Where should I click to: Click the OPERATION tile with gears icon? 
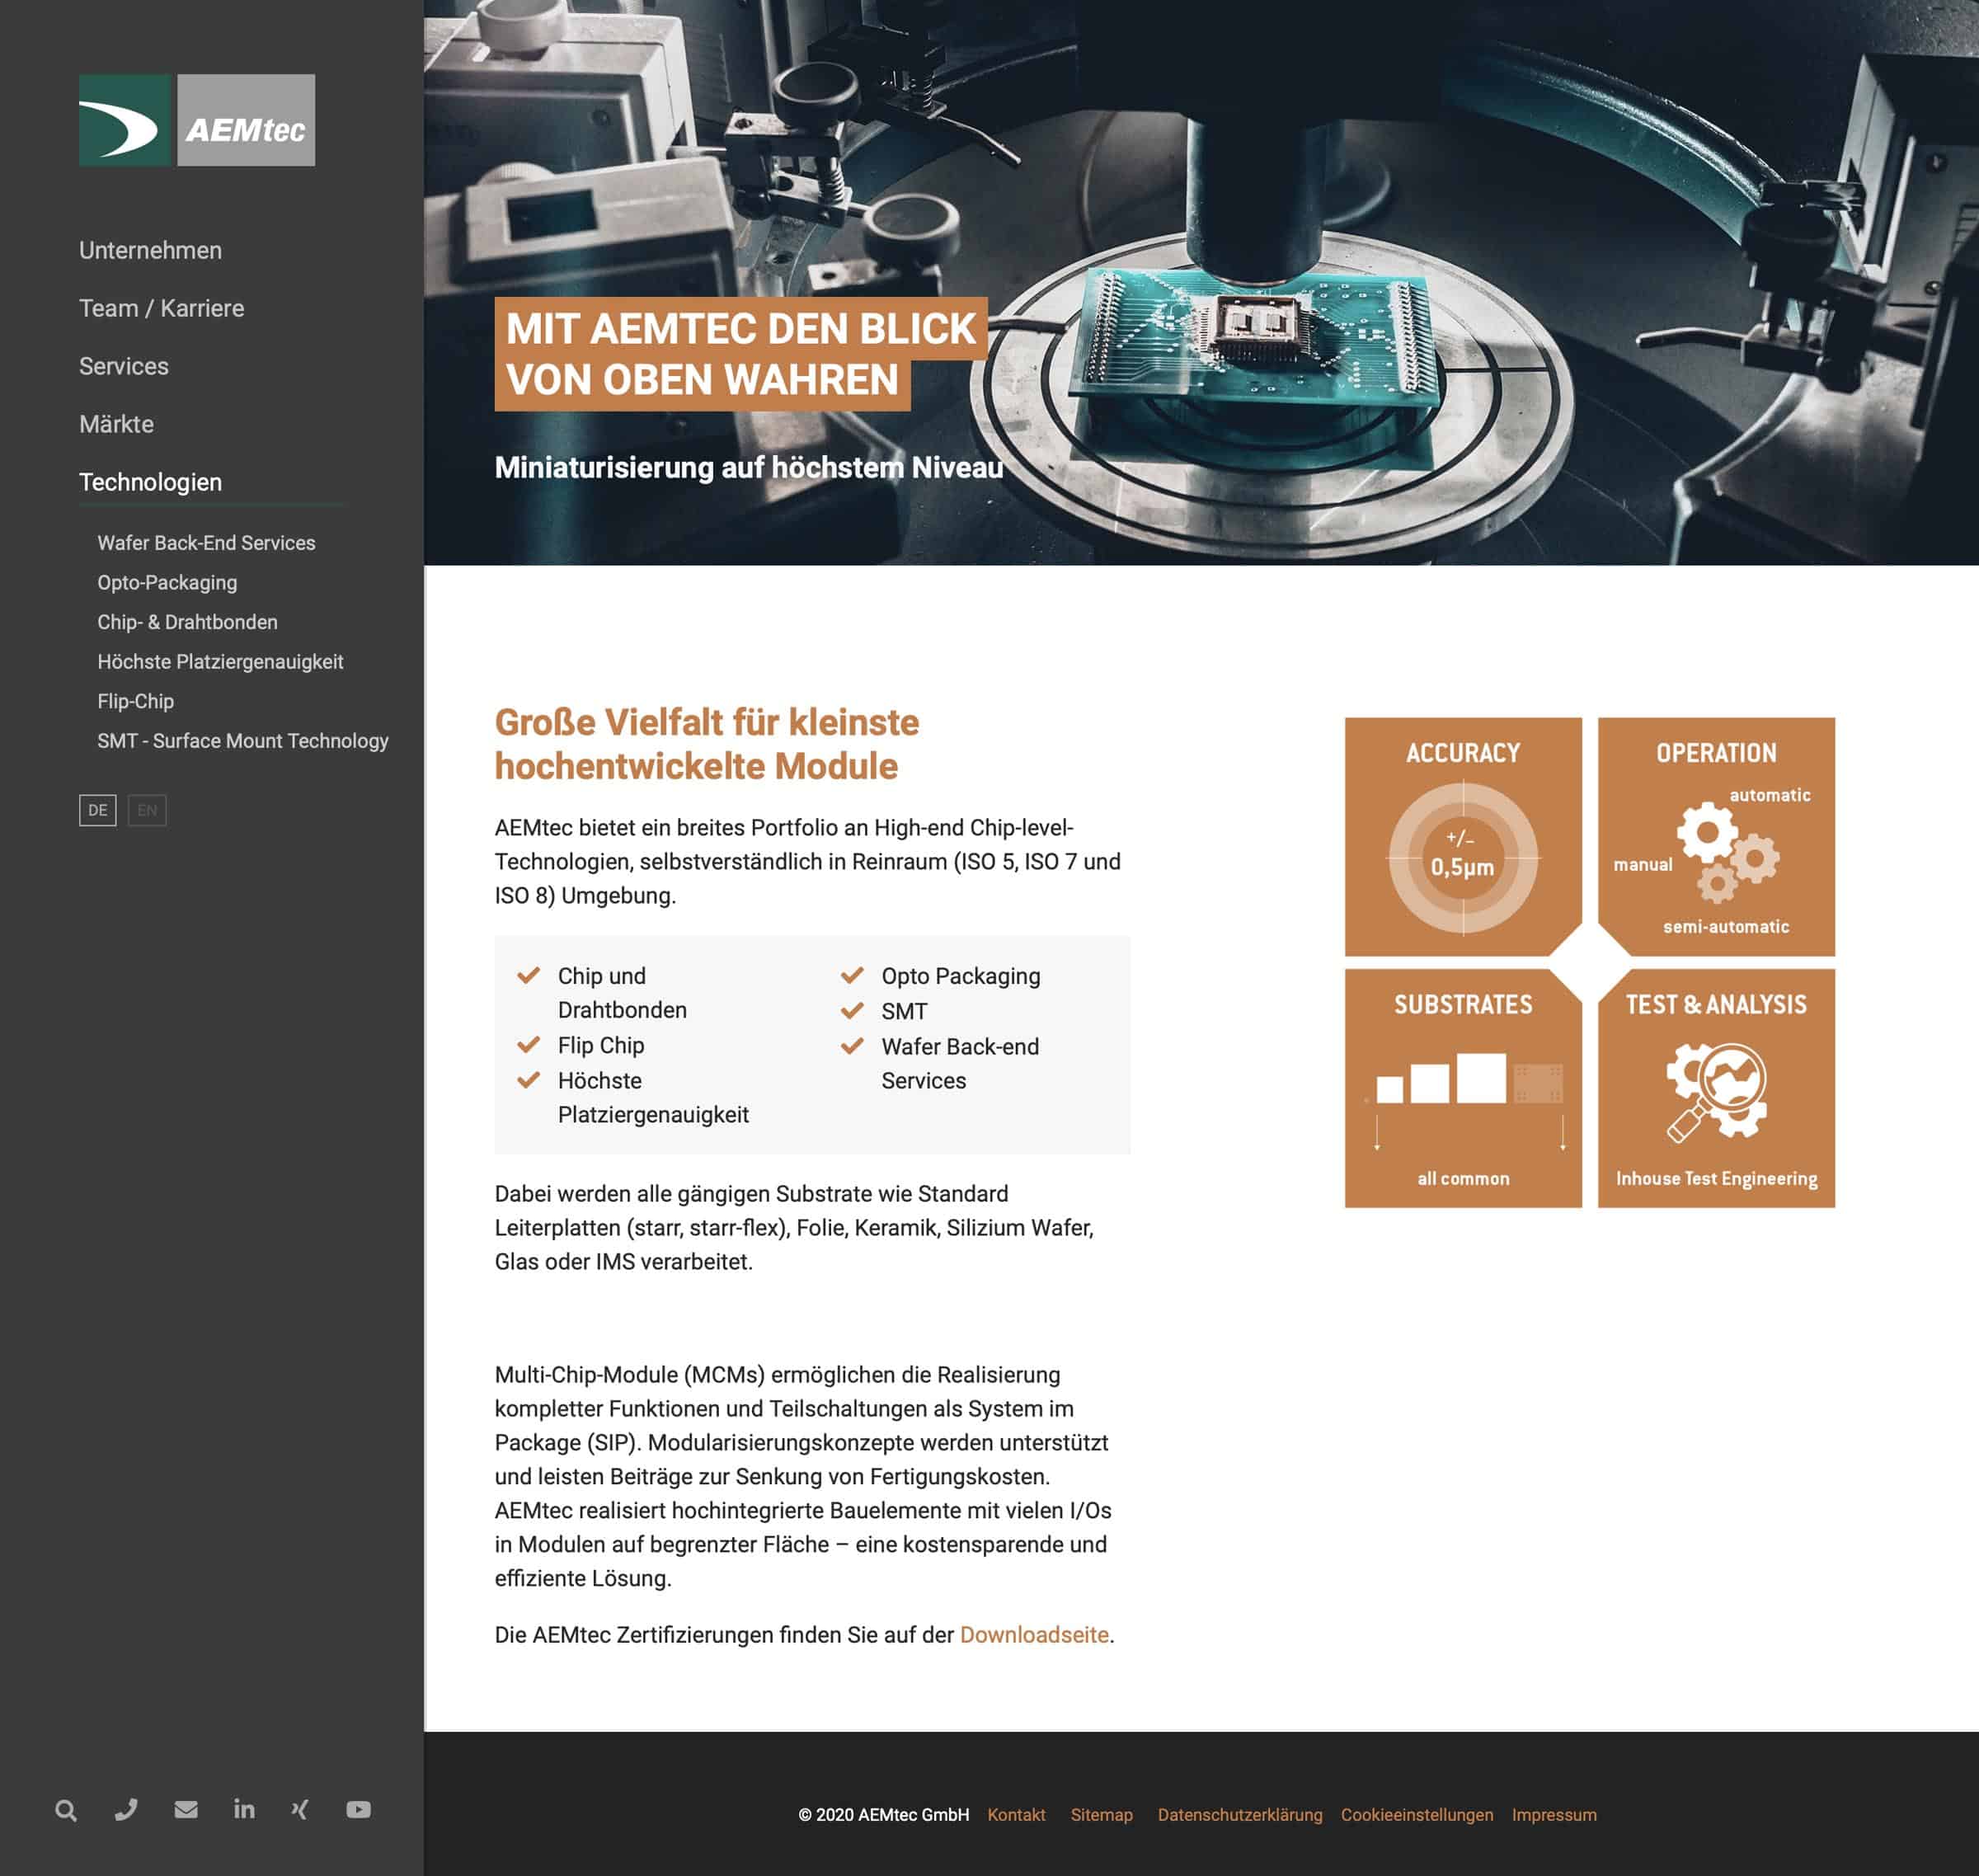pyautogui.click(x=1716, y=836)
